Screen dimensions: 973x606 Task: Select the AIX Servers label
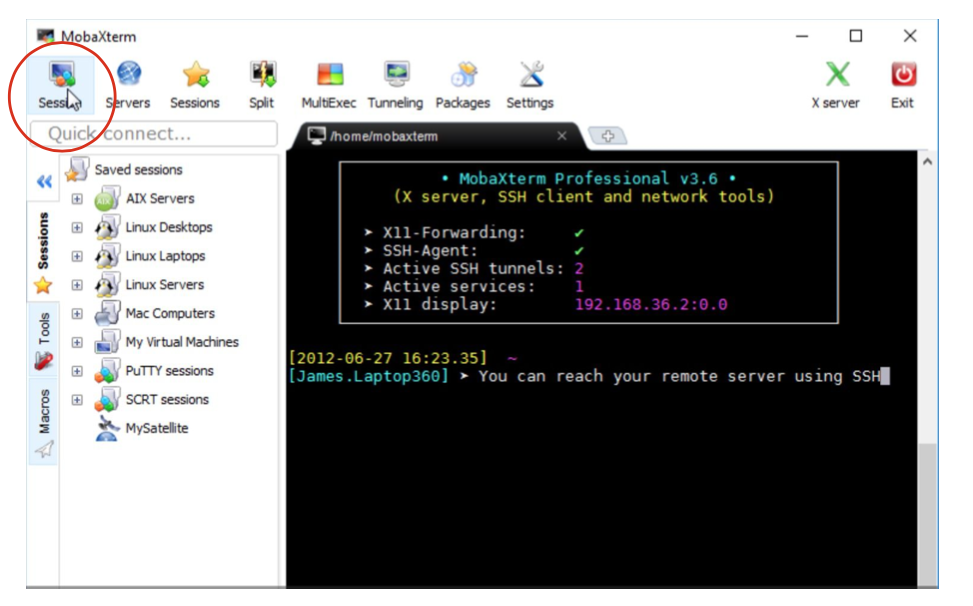click(x=160, y=198)
